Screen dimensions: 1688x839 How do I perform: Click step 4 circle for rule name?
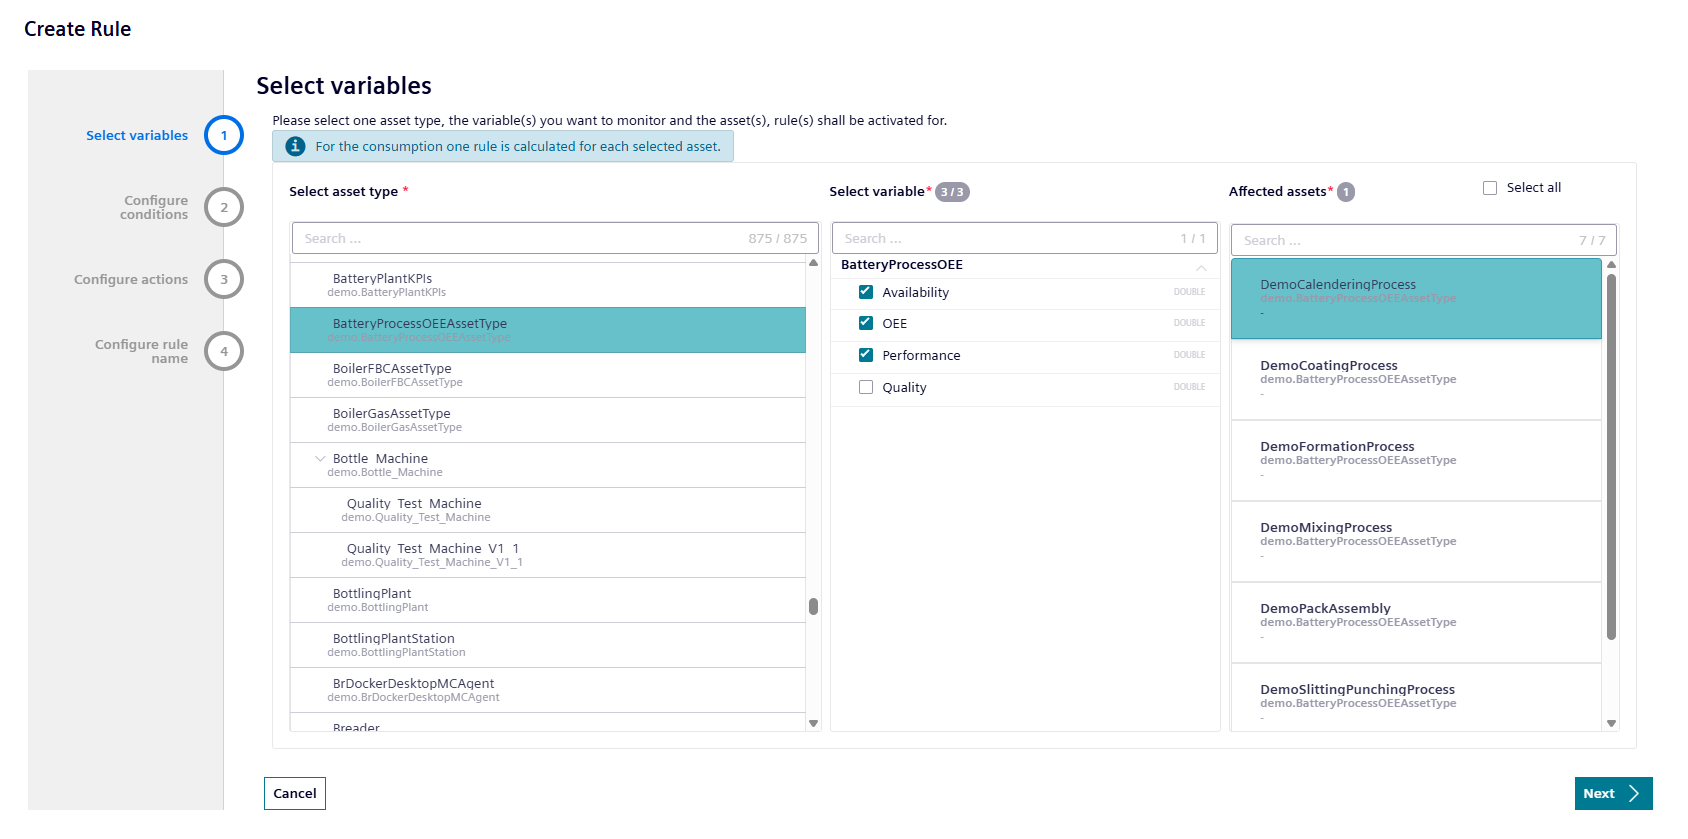(224, 351)
